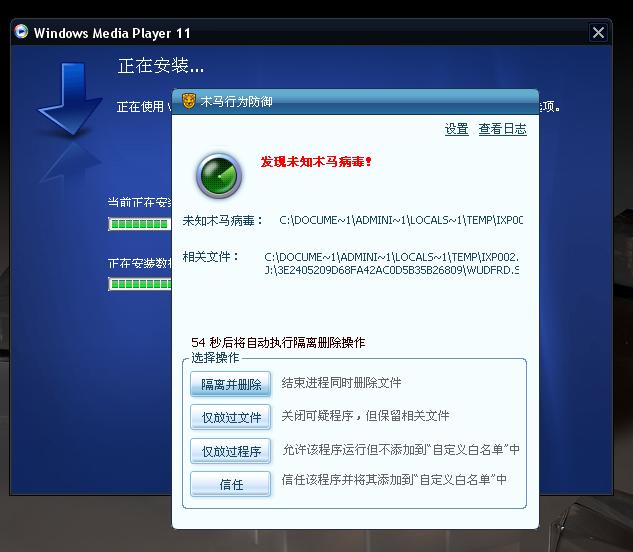
Task: Click description 结束进程同时删除文件
Action: 342,383
